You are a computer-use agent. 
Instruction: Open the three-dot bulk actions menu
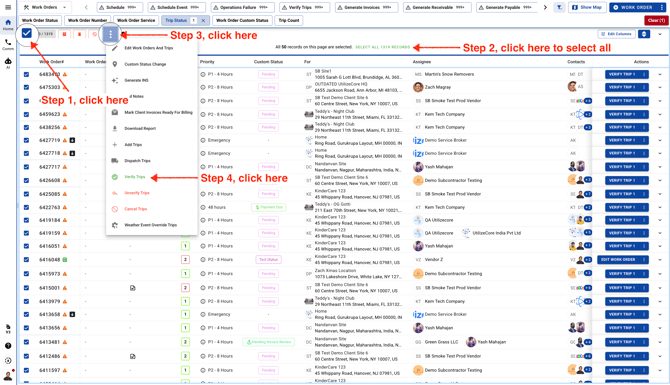(110, 34)
